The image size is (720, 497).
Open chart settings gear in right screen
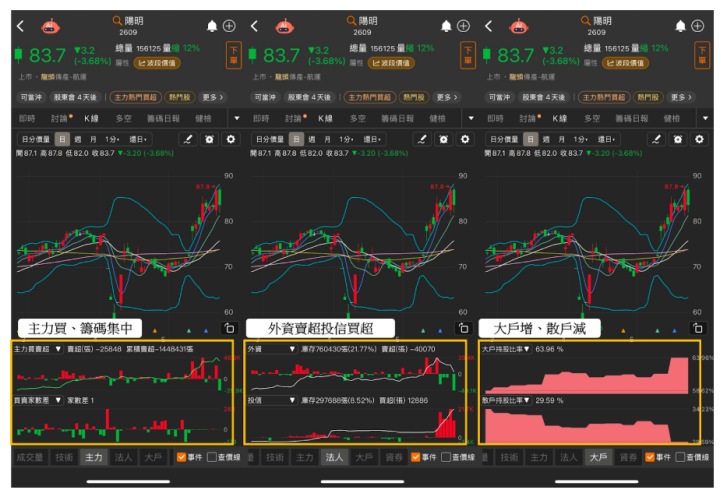click(699, 139)
